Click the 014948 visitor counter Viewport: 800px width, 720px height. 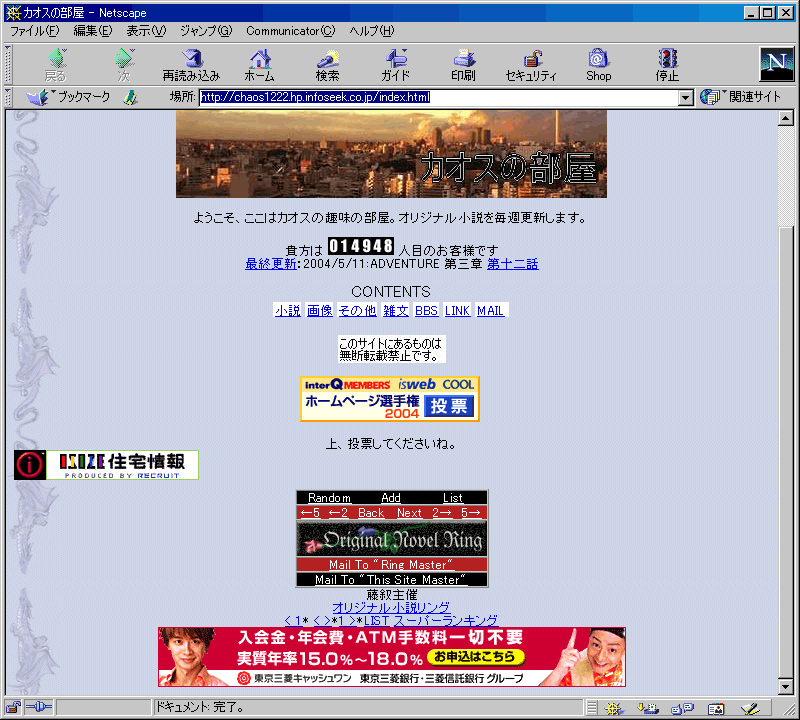(x=361, y=246)
